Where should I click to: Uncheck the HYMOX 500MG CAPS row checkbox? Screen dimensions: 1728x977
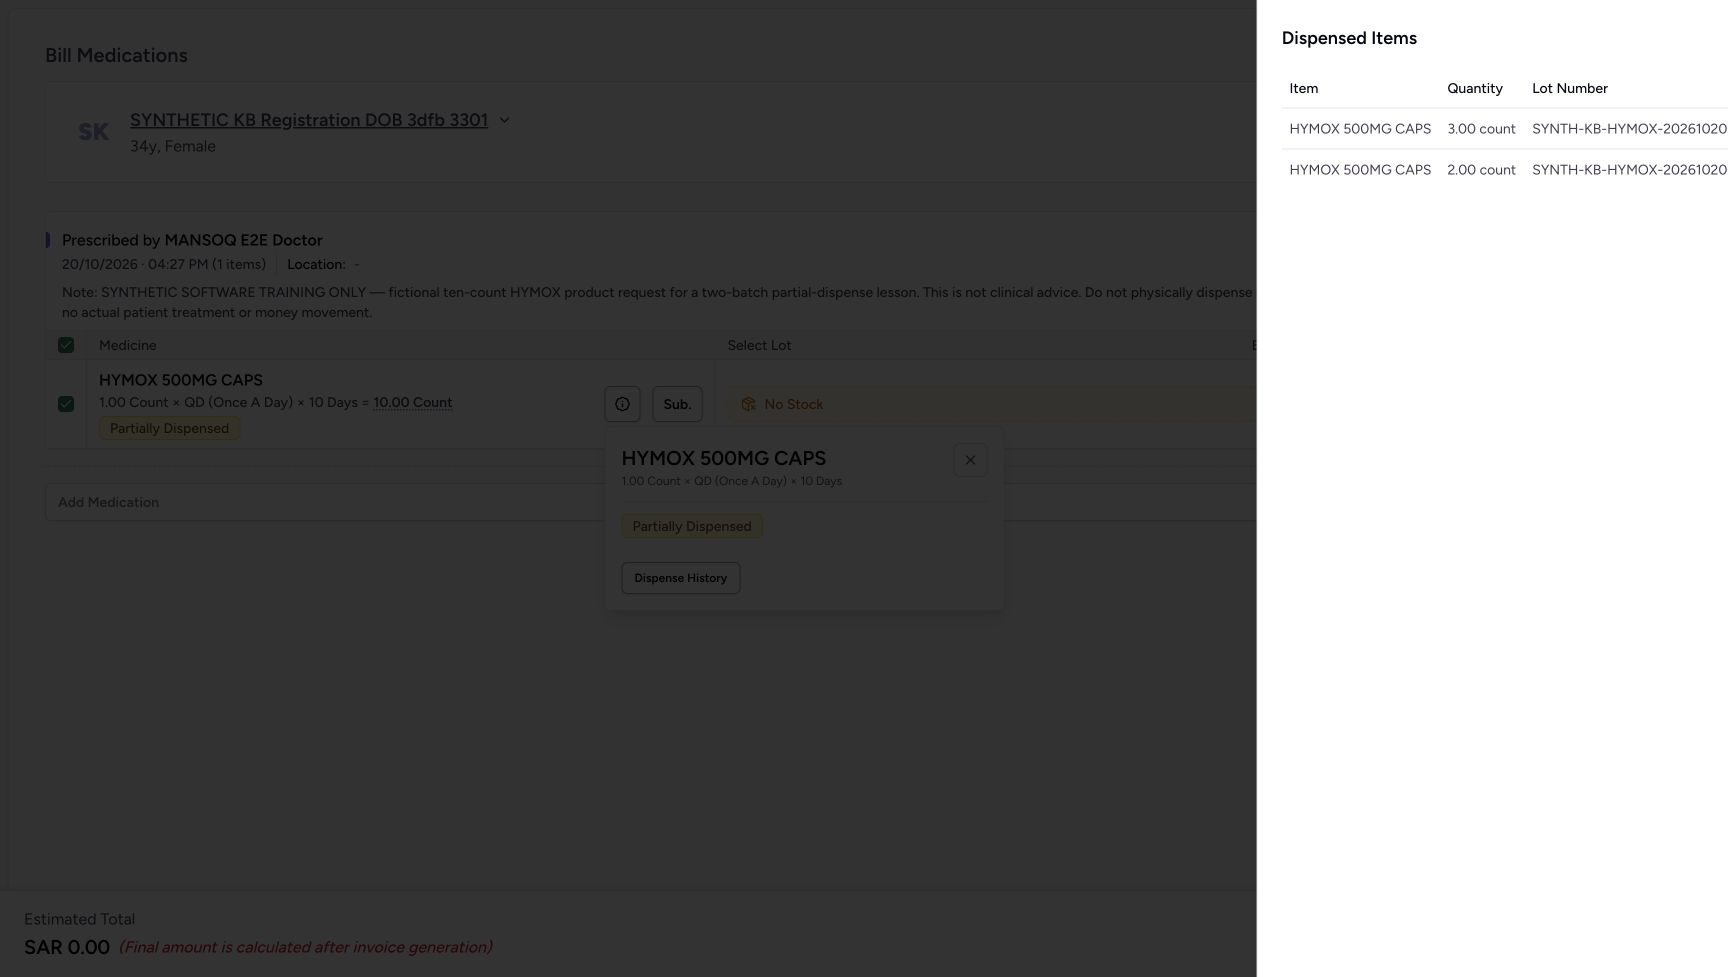pyautogui.click(x=66, y=404)
